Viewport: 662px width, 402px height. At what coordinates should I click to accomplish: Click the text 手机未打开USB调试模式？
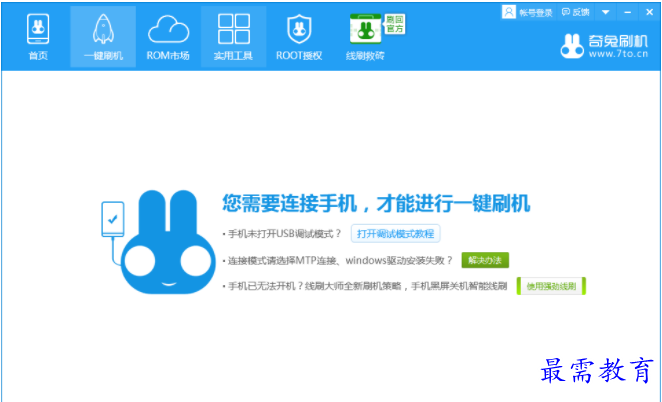click(284, 234)
